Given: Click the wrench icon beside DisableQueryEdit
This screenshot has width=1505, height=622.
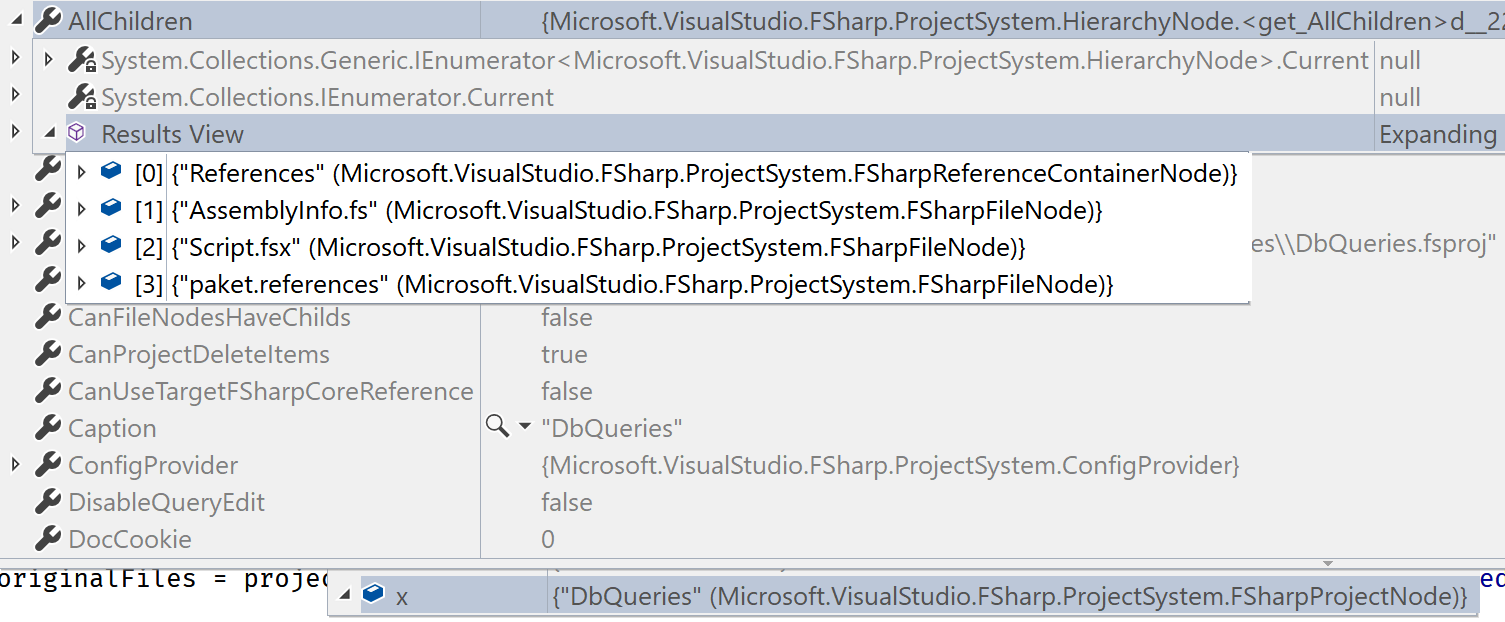Looking at the screenshot, I should pos(48,503).
